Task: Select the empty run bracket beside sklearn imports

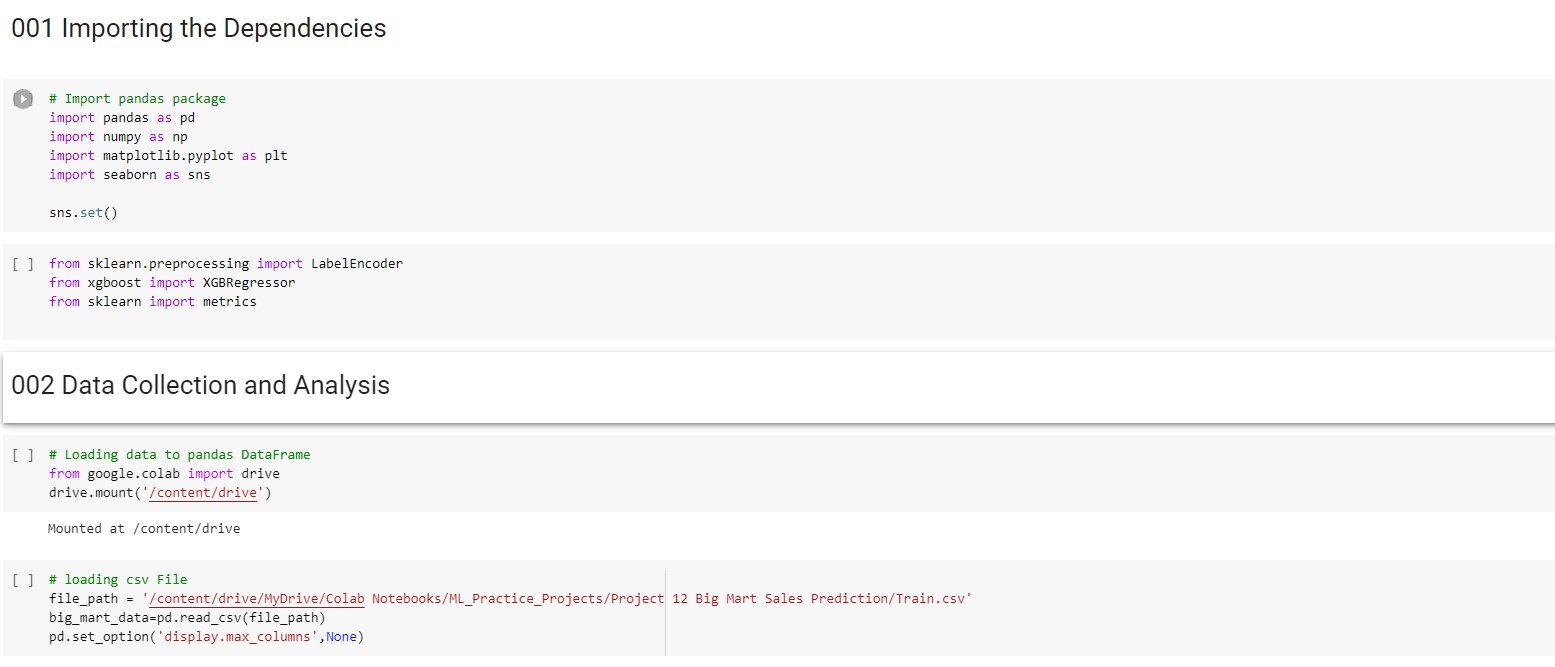Action: (x=22, y=263)
